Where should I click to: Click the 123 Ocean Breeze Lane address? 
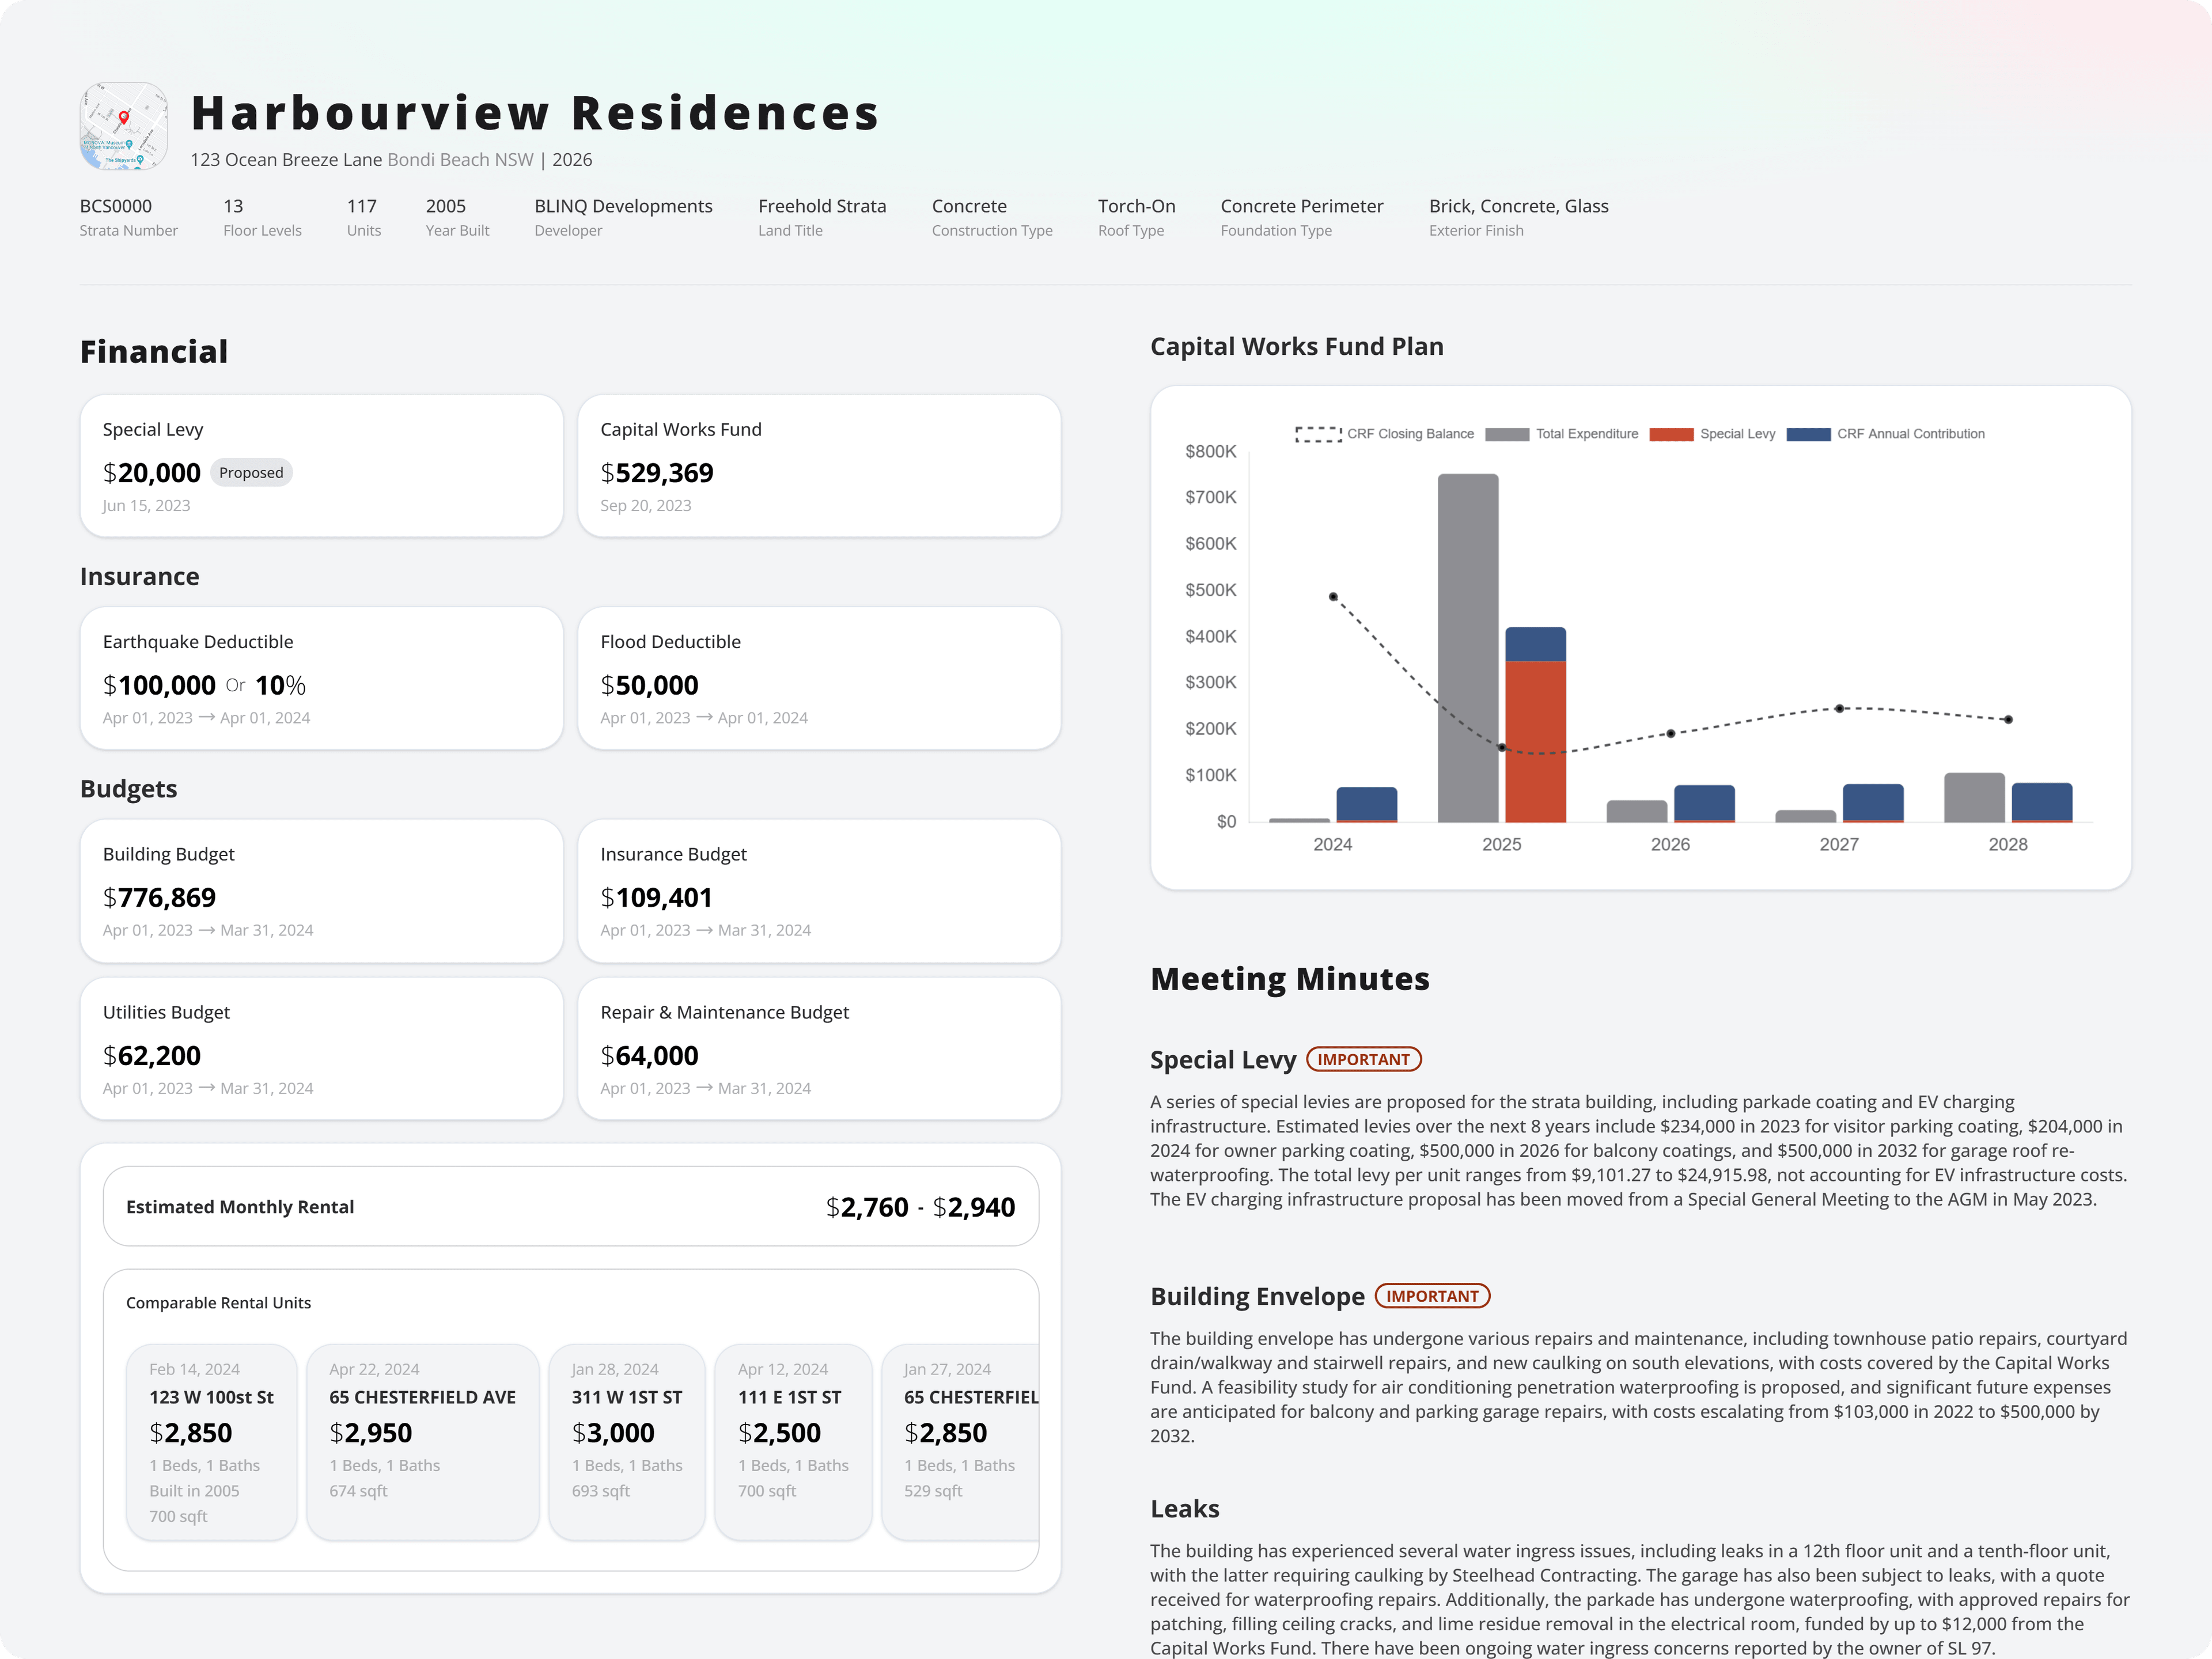point(286,160)
